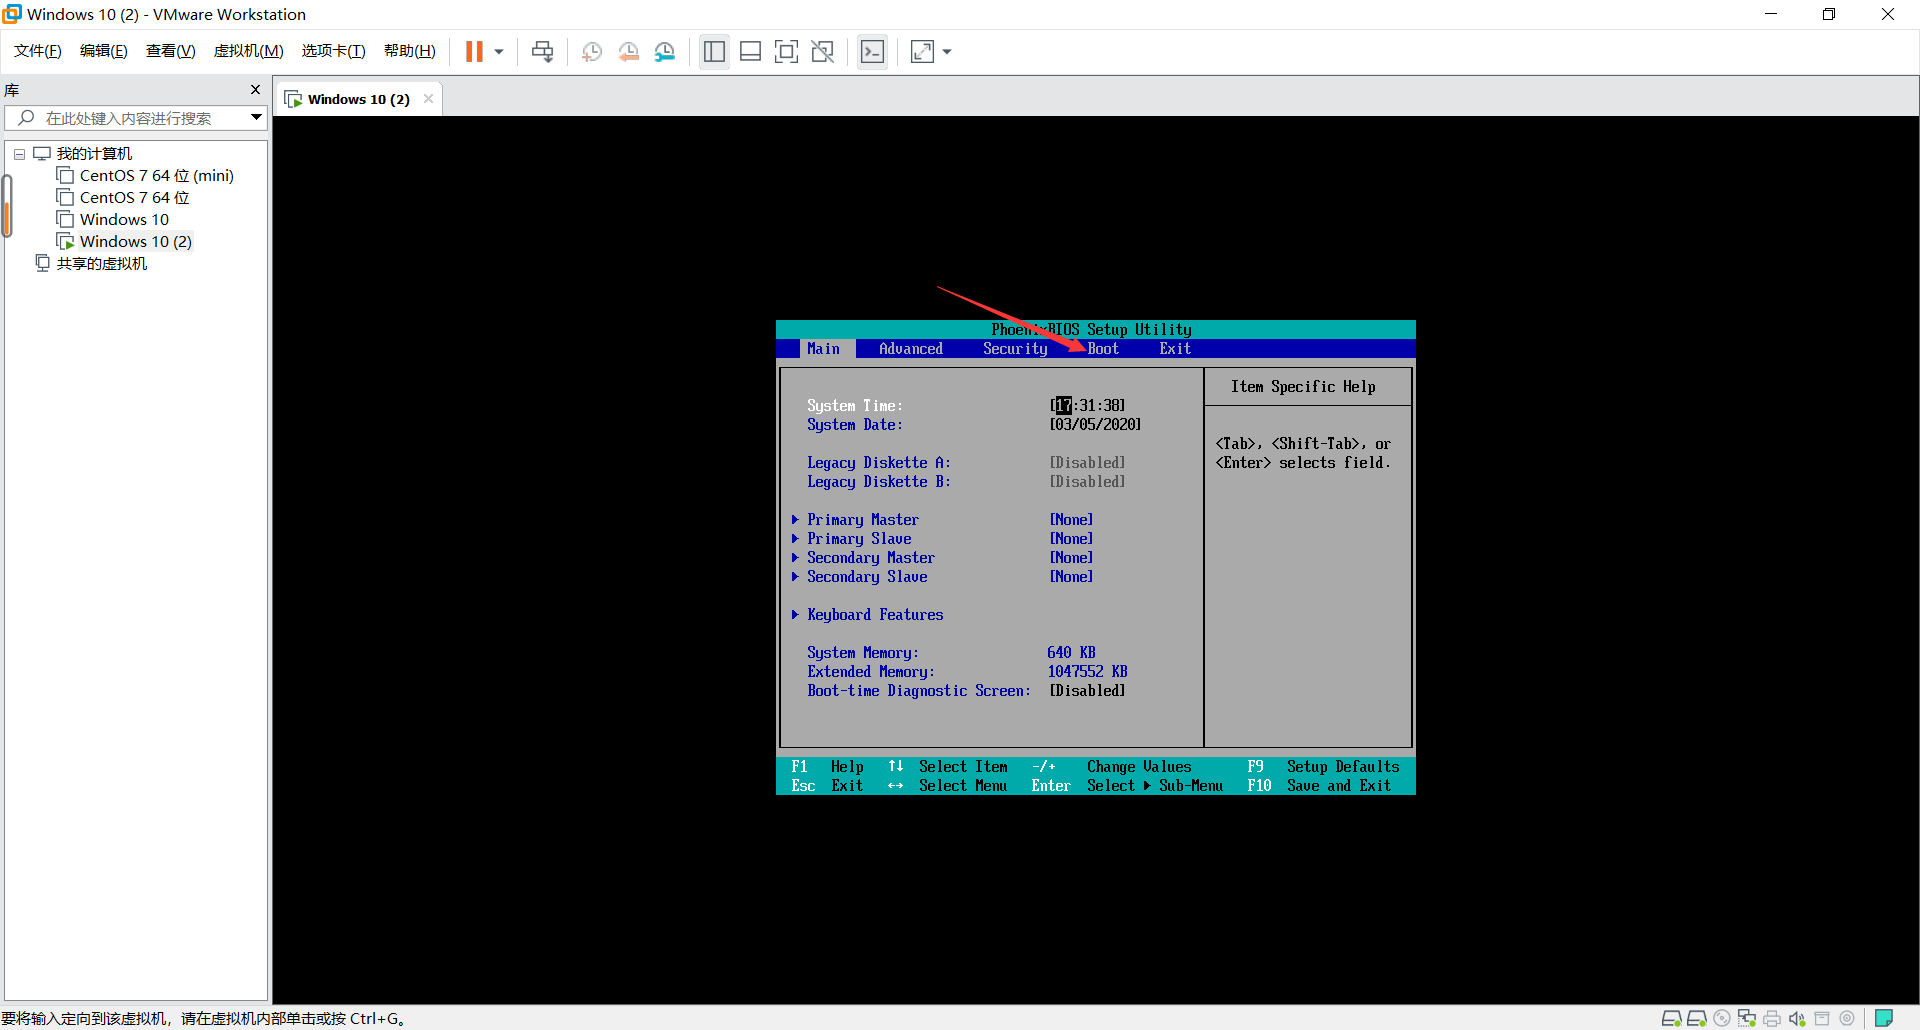Viewport: 1920px width, 1030px height.
Task: Enter full screen mode icon
Action: point(787,51)
